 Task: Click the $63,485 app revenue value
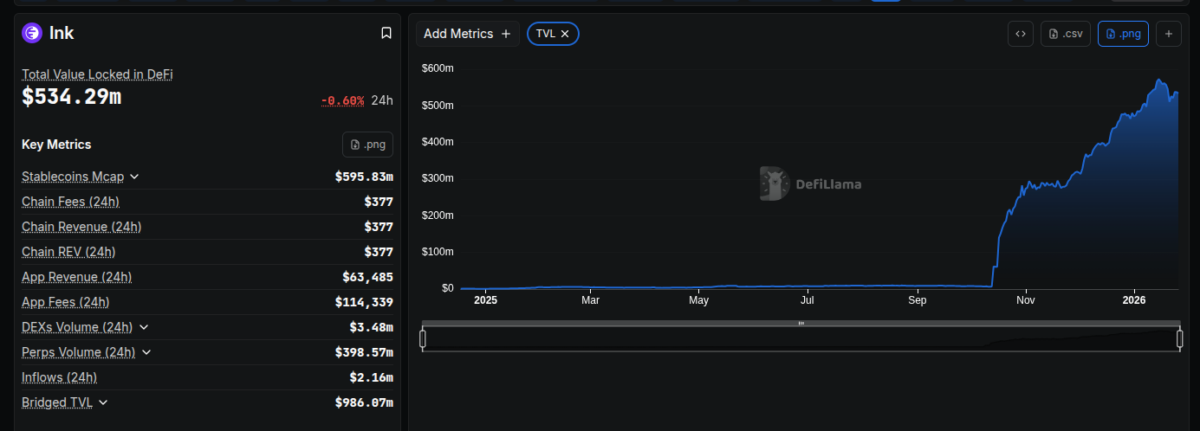pos(368,277)
